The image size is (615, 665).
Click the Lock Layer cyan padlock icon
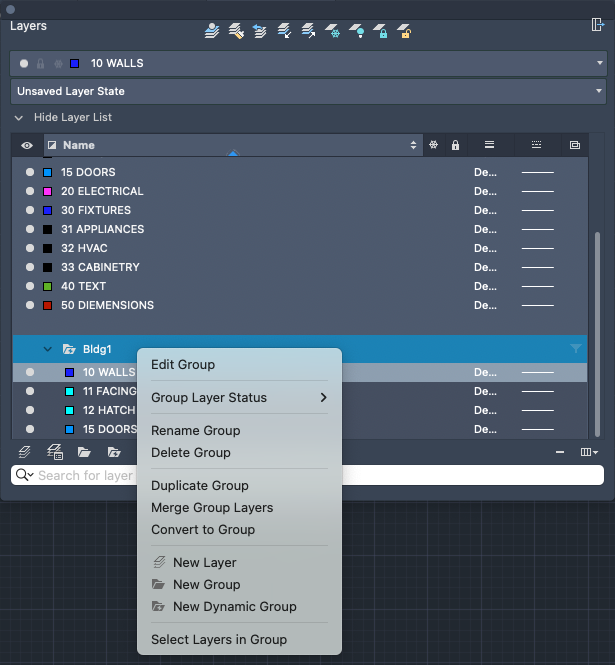click(x=380, y=31)
